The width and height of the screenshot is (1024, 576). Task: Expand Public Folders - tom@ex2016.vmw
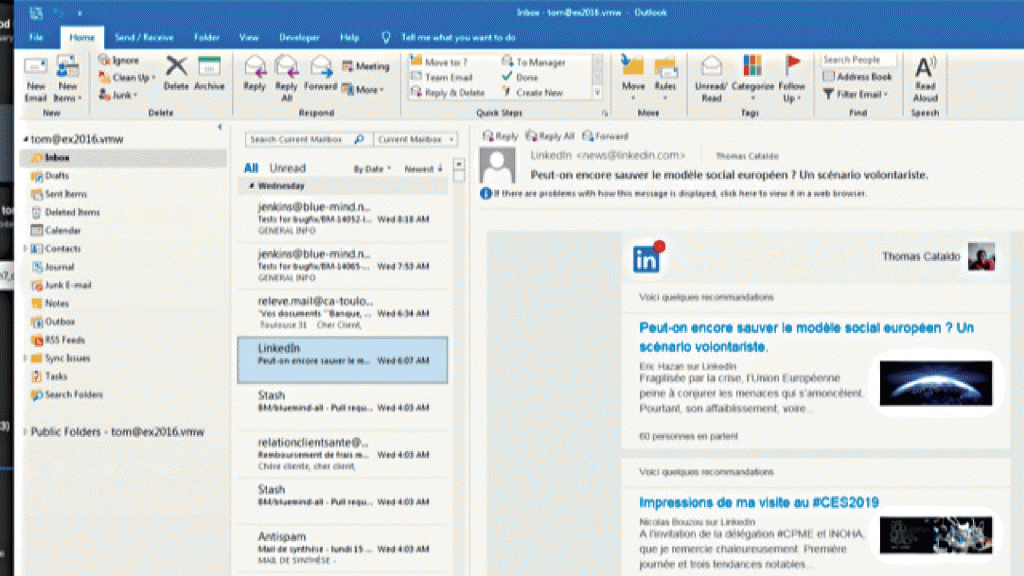25,432
